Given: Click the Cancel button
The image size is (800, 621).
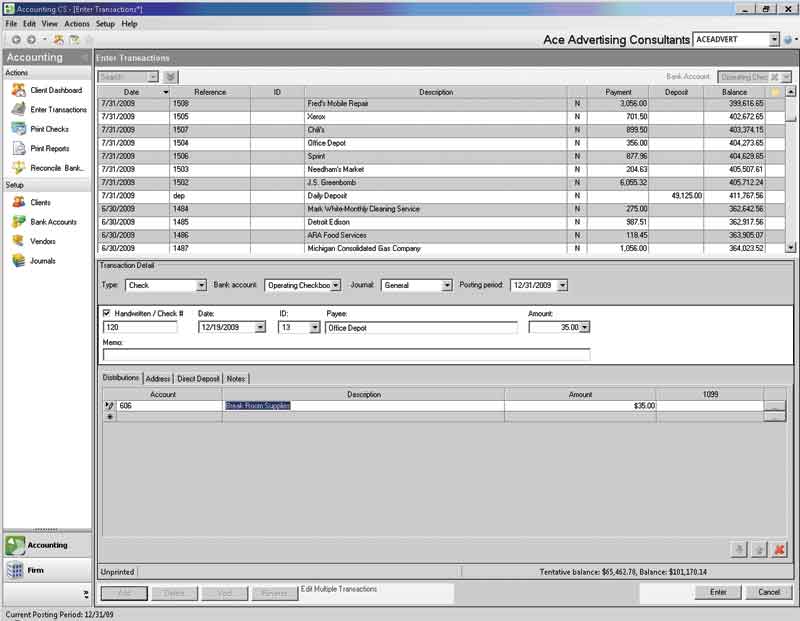Looking at the screenshot, I should coord(768,592).
